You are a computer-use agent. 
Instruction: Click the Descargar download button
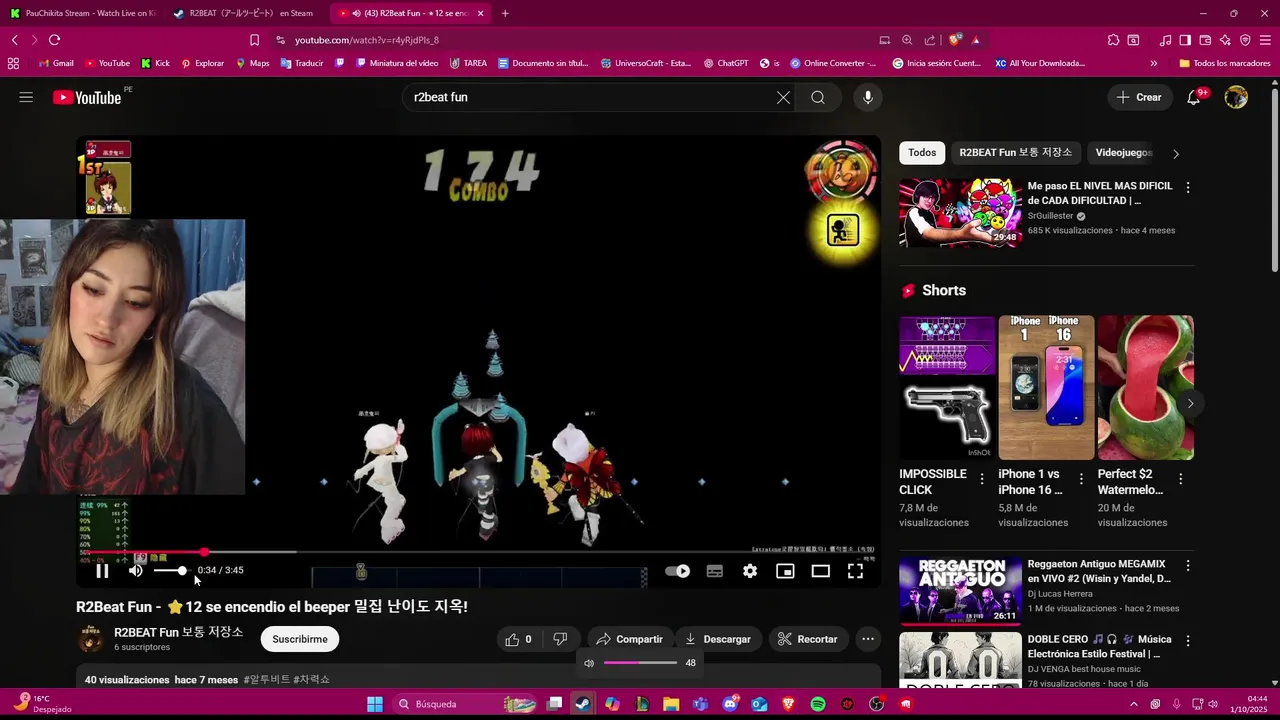717,639
